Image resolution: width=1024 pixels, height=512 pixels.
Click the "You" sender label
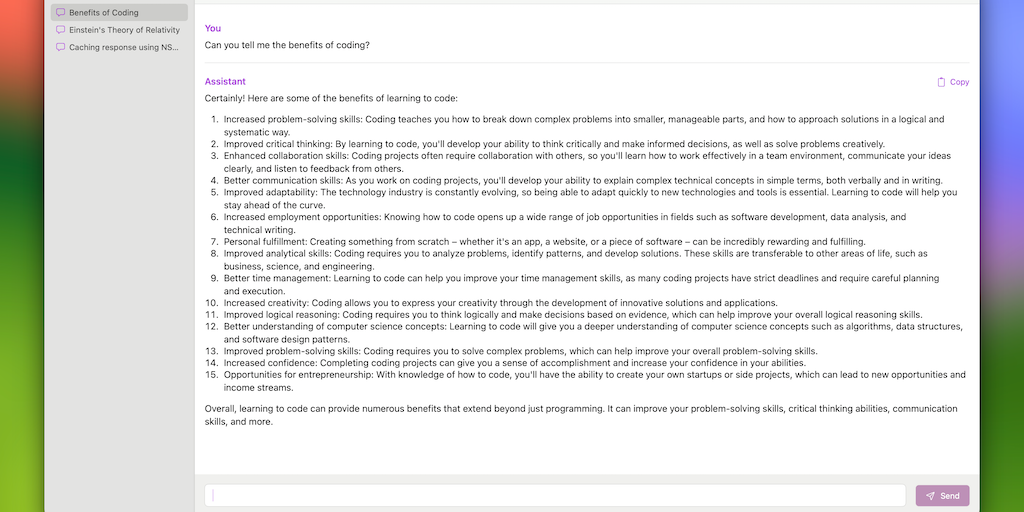[213, 28]
